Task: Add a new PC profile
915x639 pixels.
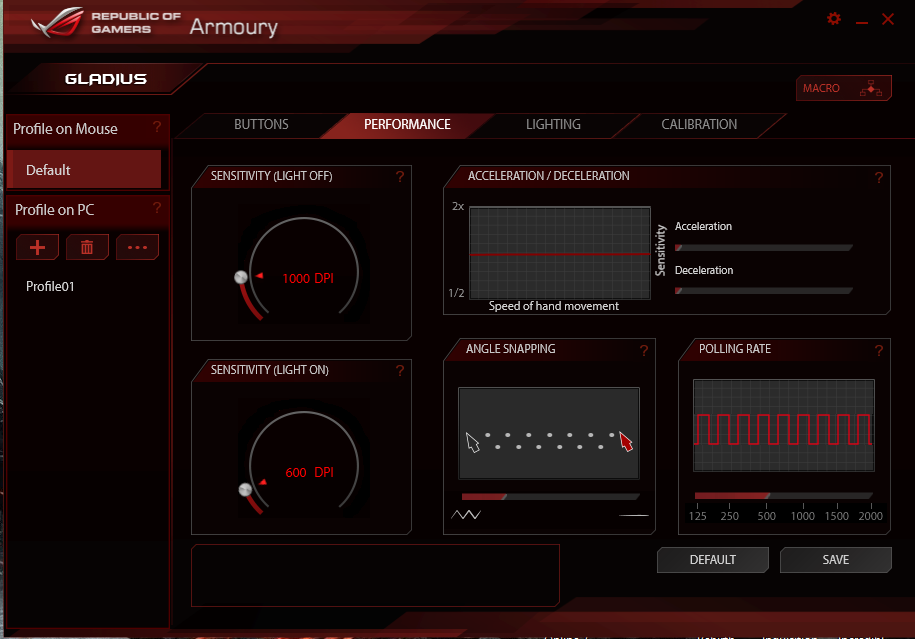Action: point(38,247)
